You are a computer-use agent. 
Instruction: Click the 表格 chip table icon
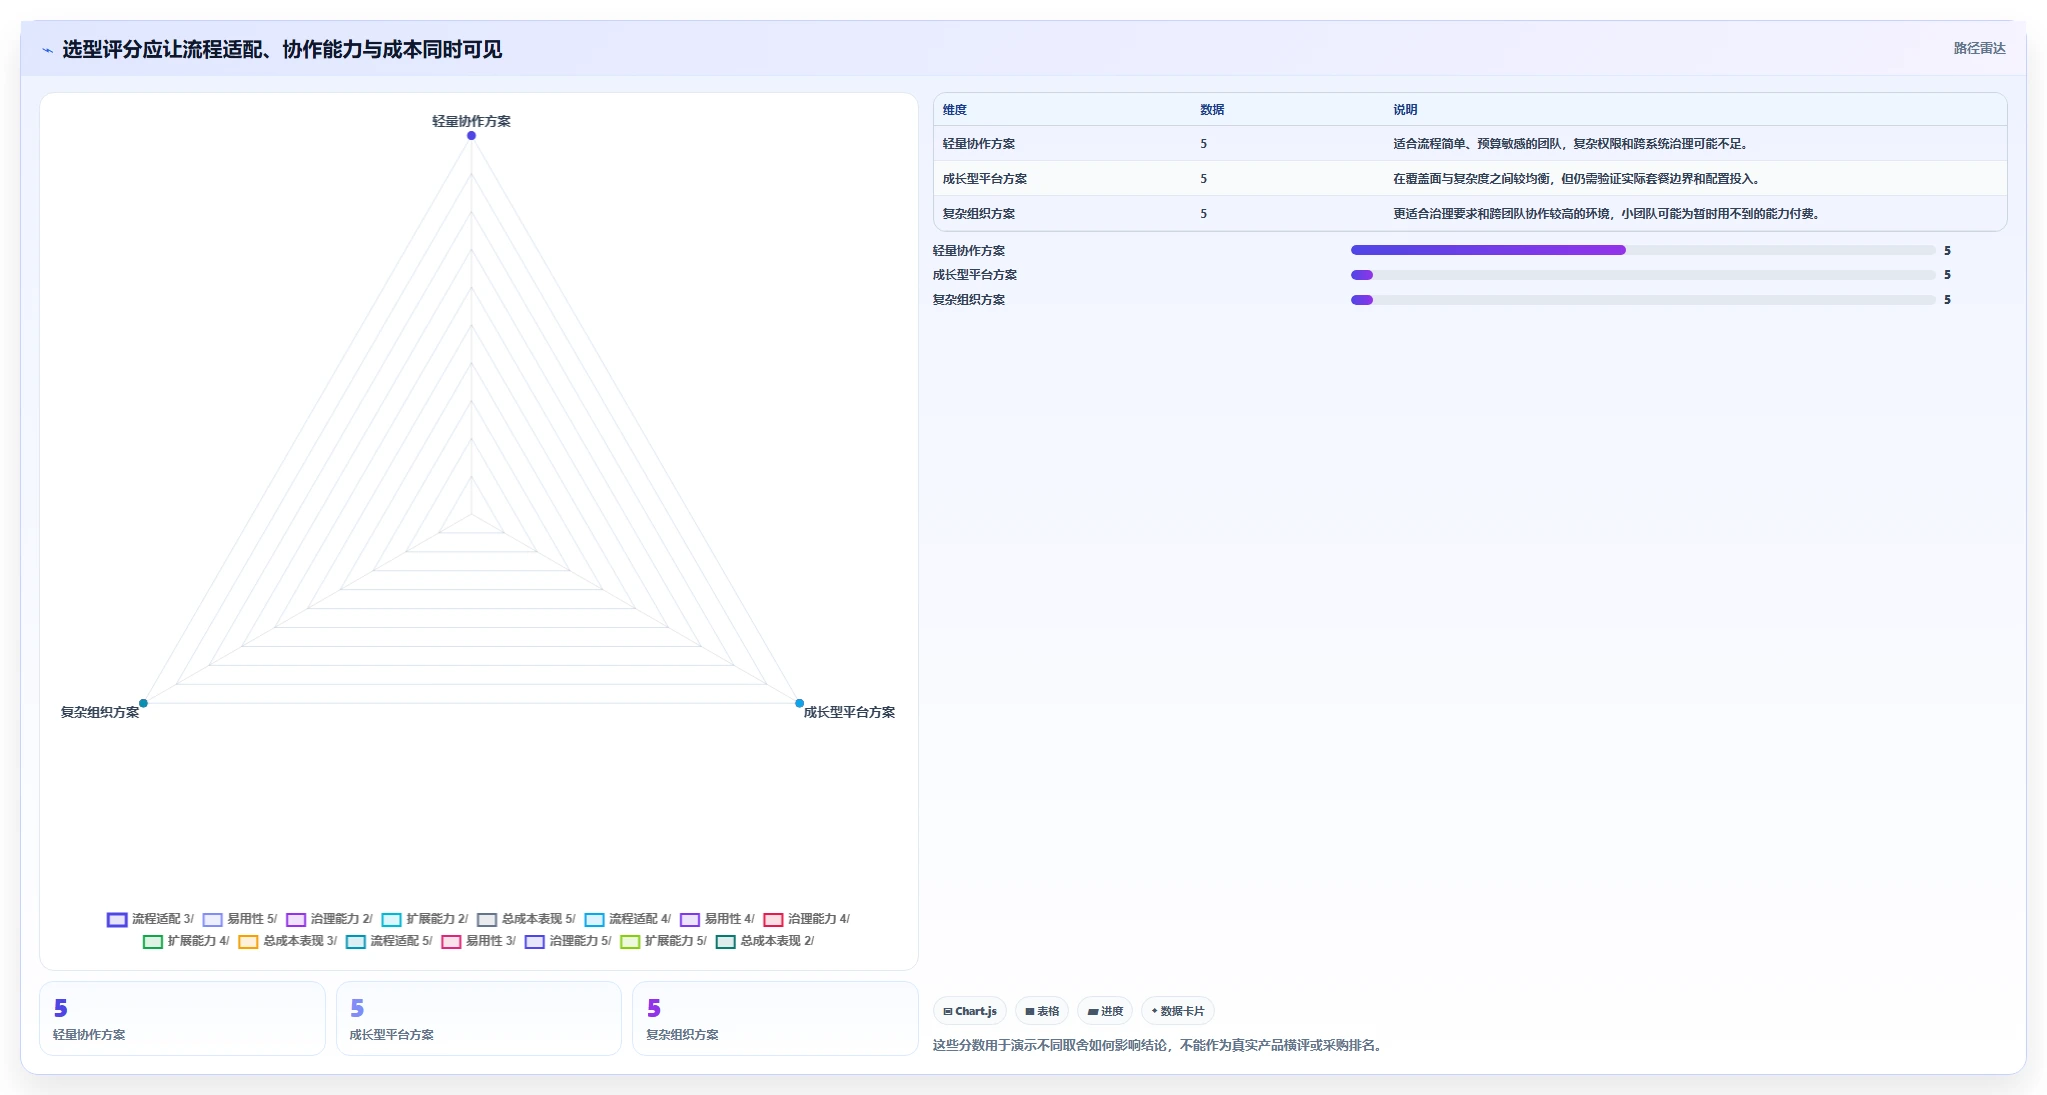click(1030, 1012)
